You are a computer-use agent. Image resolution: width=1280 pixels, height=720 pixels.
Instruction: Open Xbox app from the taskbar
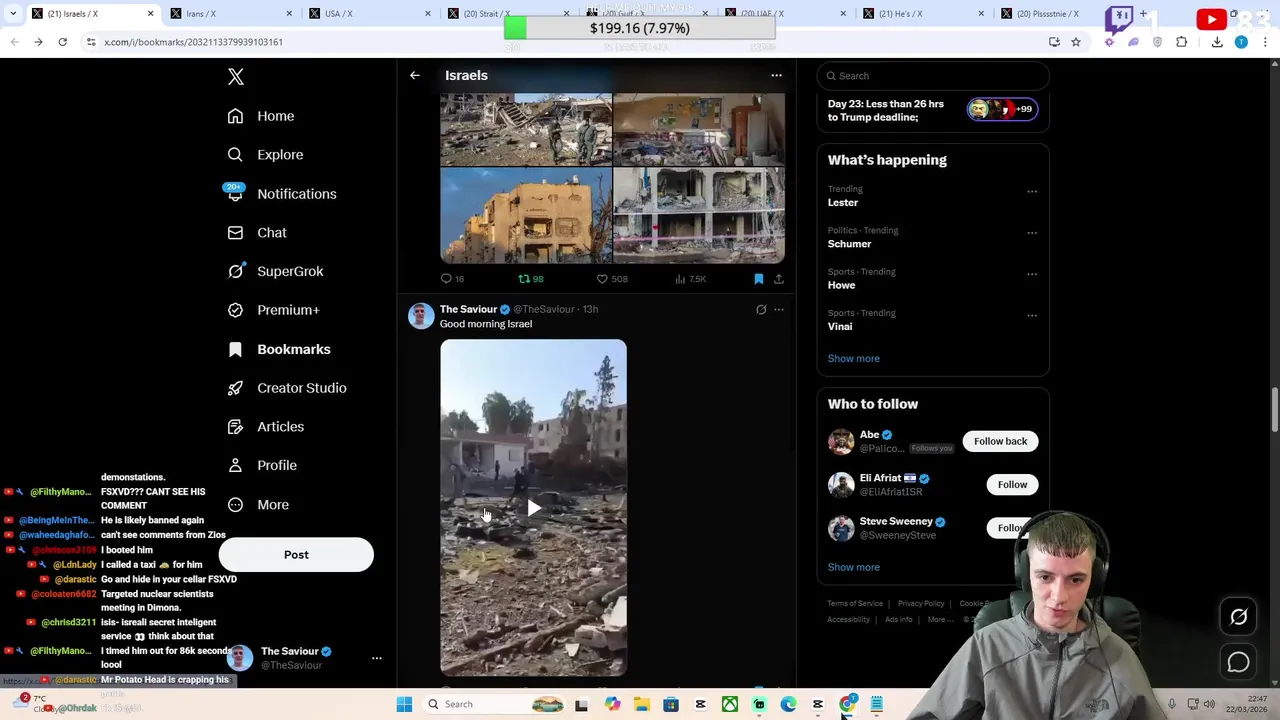coord(730,705)
